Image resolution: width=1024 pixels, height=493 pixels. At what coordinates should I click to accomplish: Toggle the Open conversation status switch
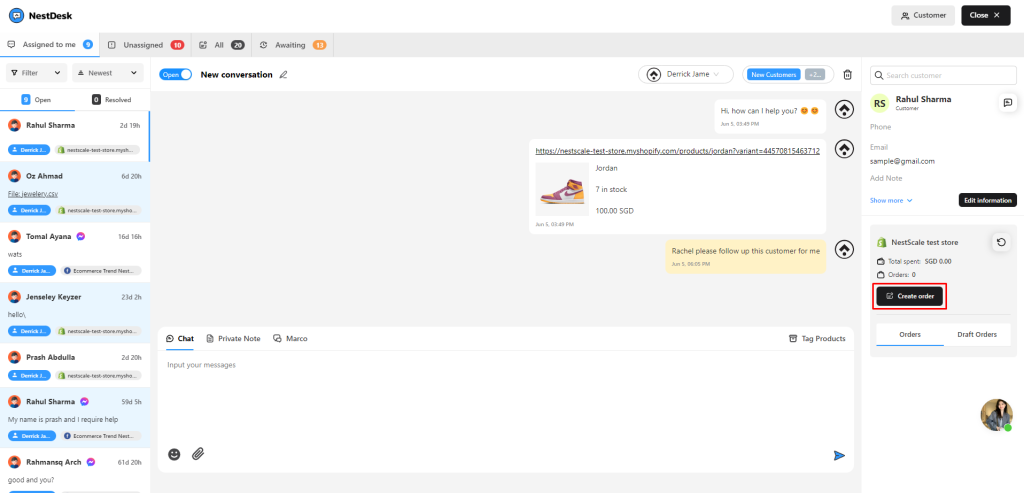[x=176, y=74]
